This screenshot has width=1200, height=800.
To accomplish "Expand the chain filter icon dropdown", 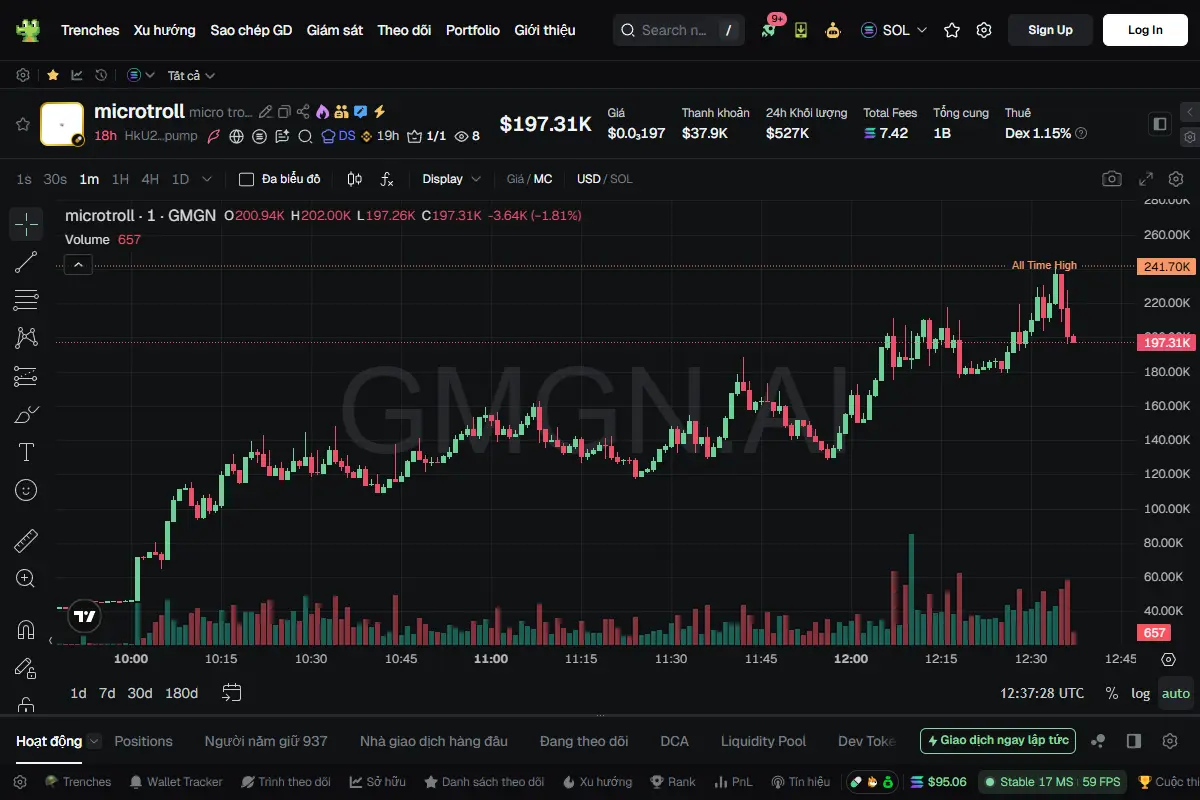I will click(x=141, y=75).
